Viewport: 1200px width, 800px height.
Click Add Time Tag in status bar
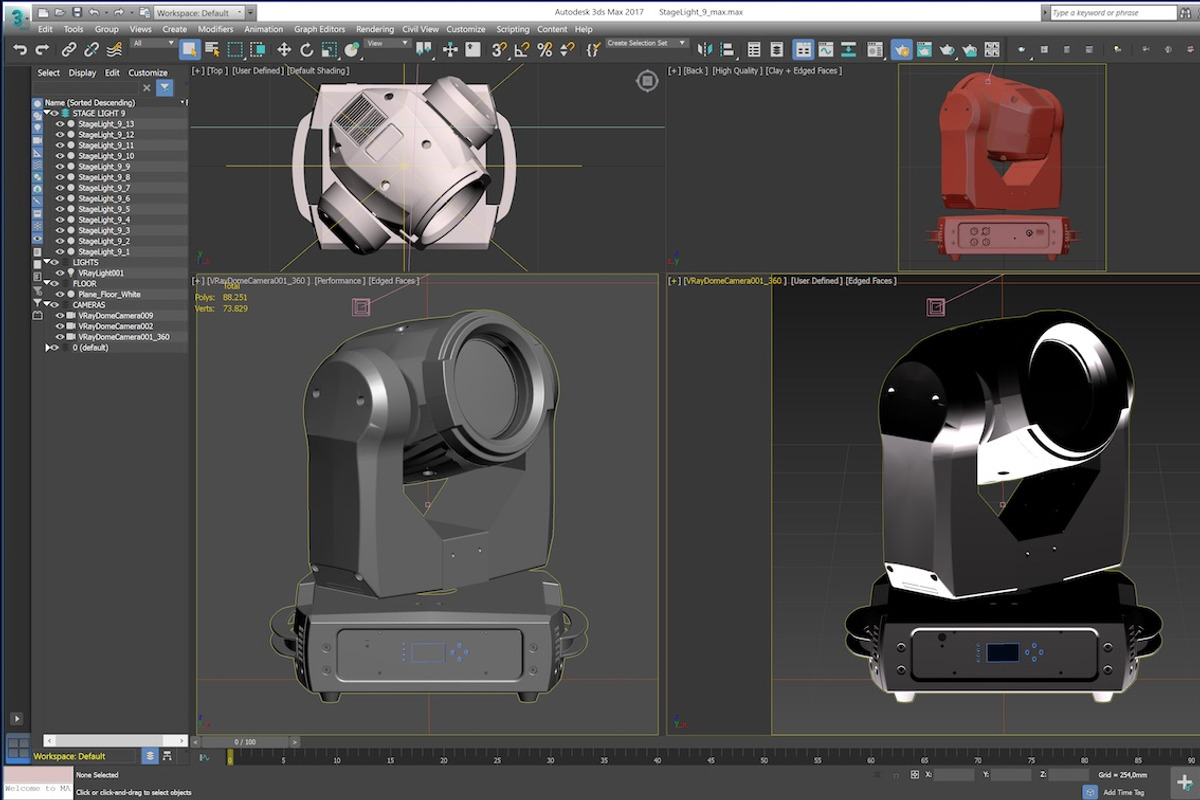click(1123, 792)
